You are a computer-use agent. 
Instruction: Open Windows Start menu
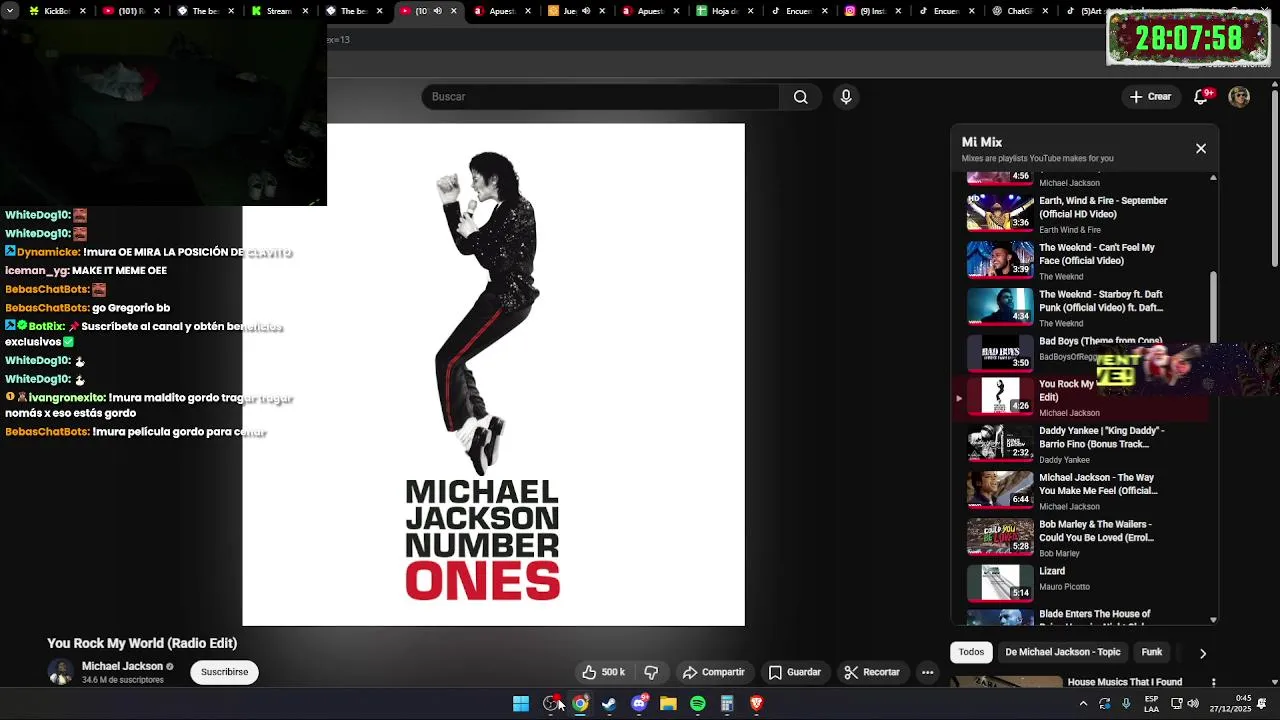521,704
